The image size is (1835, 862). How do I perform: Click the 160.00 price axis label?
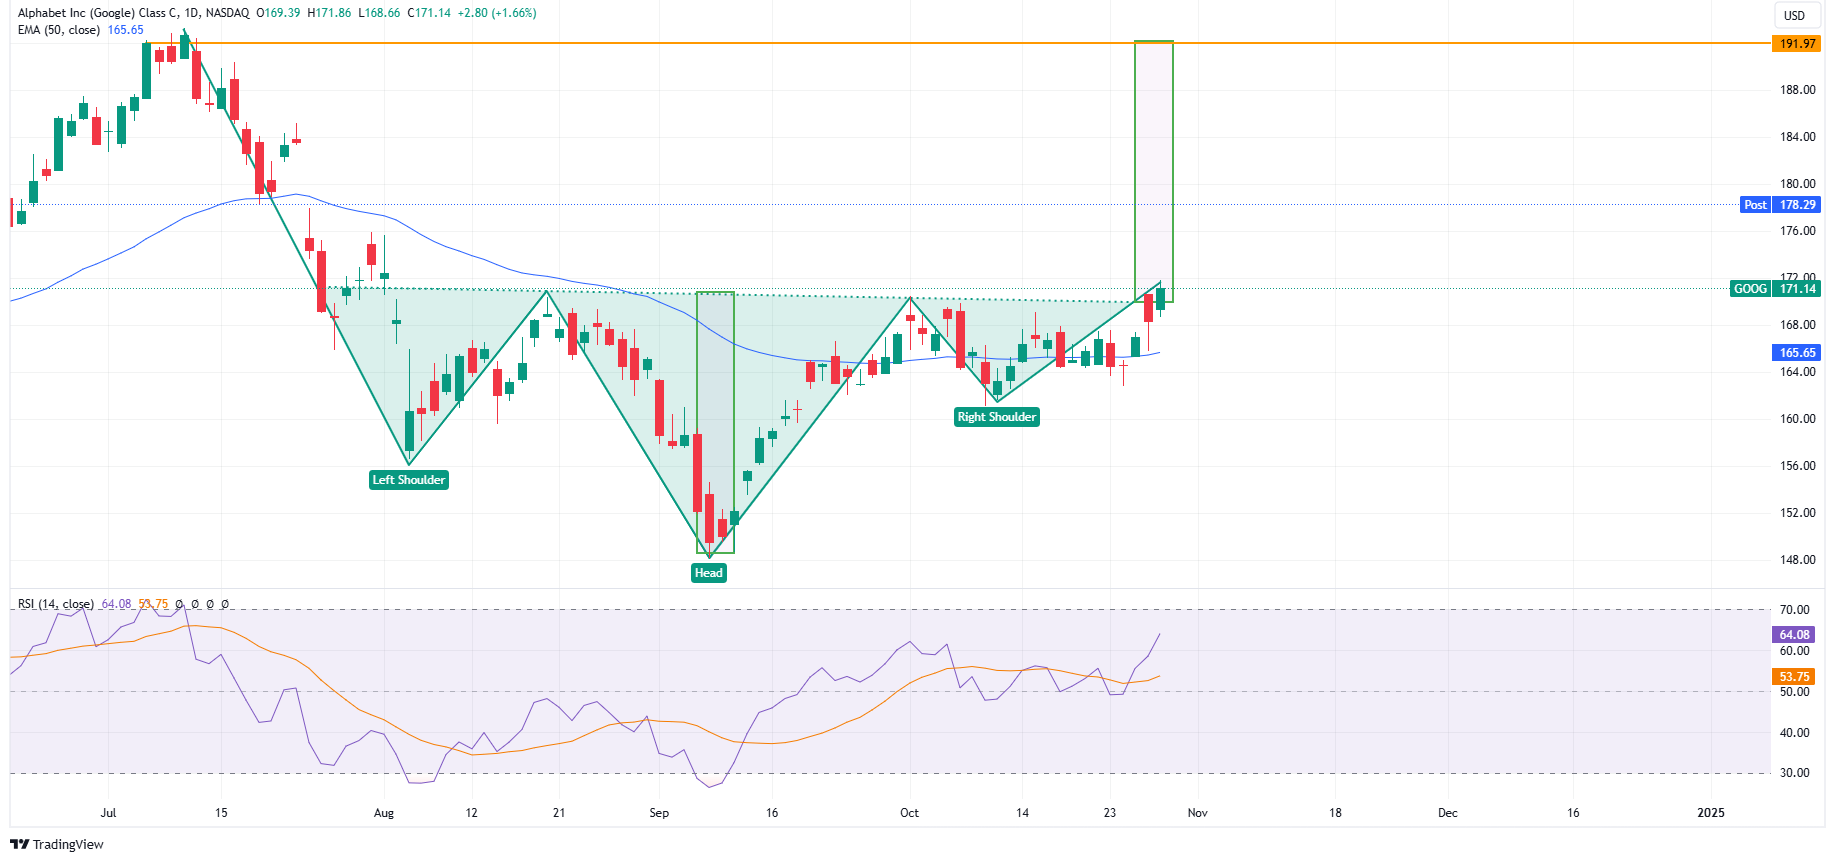coord(1797,419)
